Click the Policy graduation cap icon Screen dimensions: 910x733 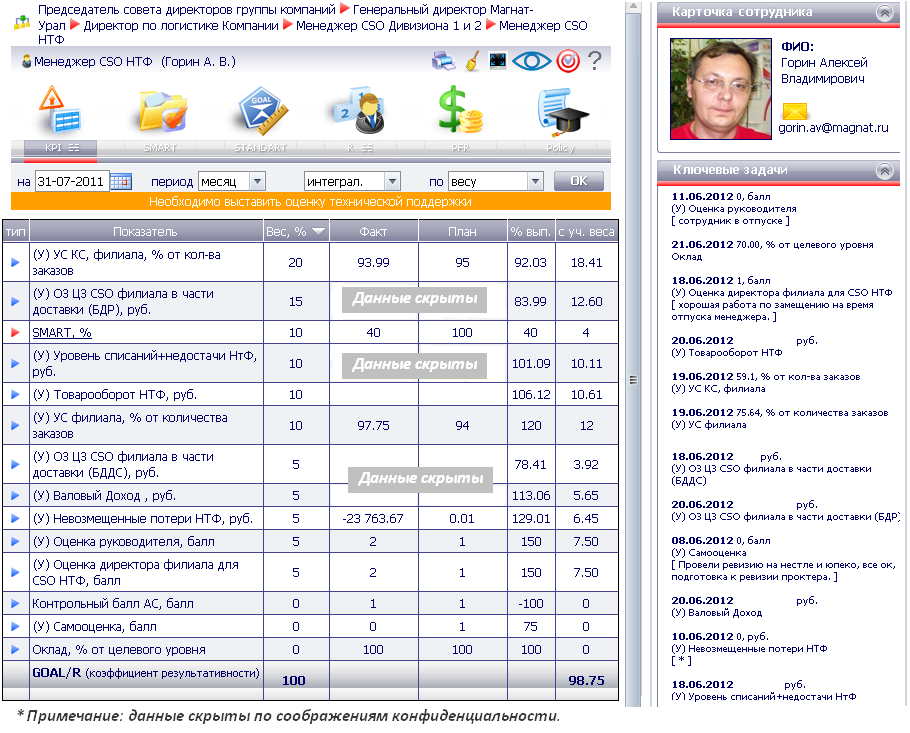[x=562, y=111]
